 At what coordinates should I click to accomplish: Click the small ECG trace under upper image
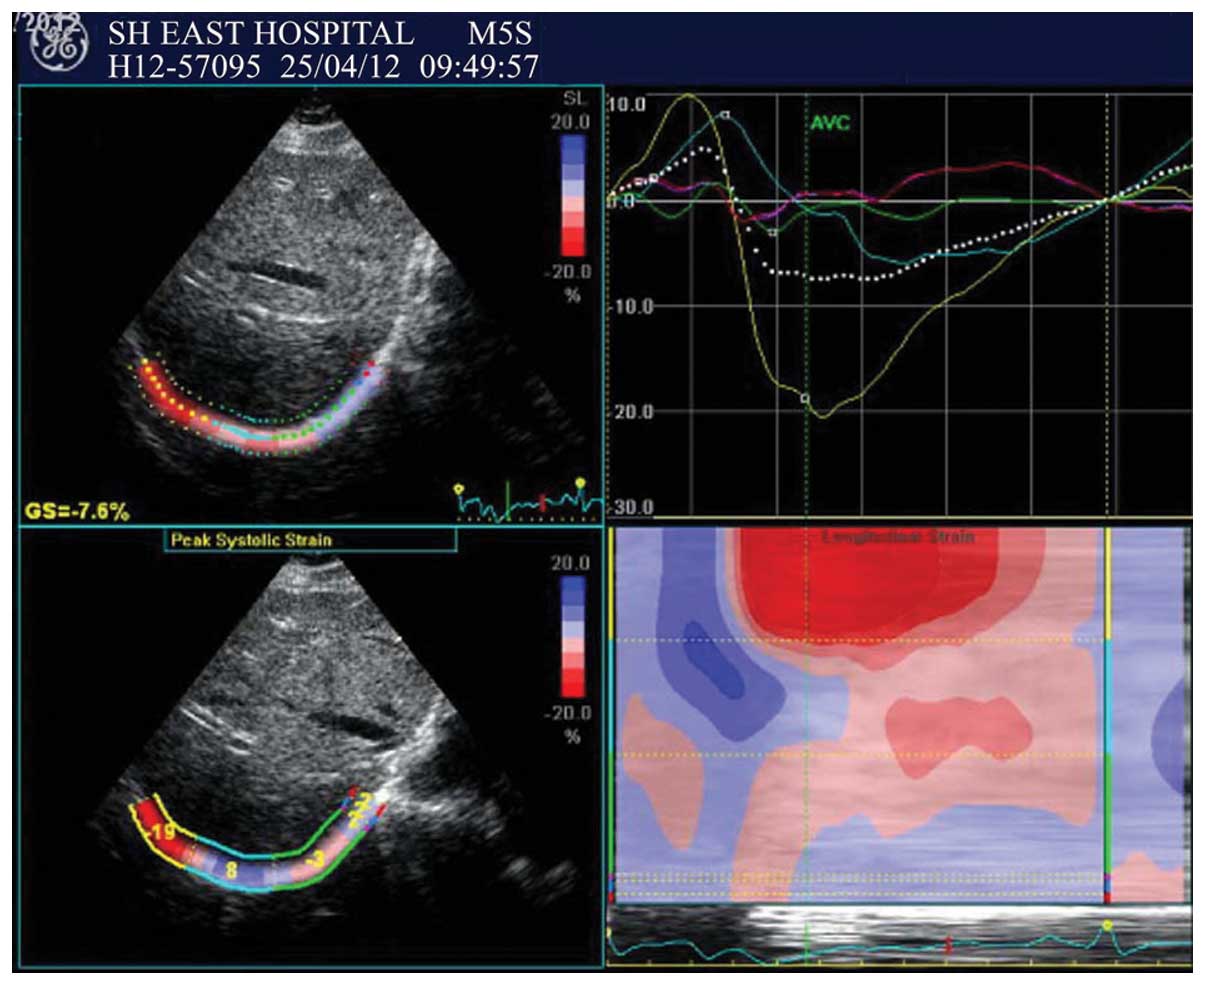(530, 502)
